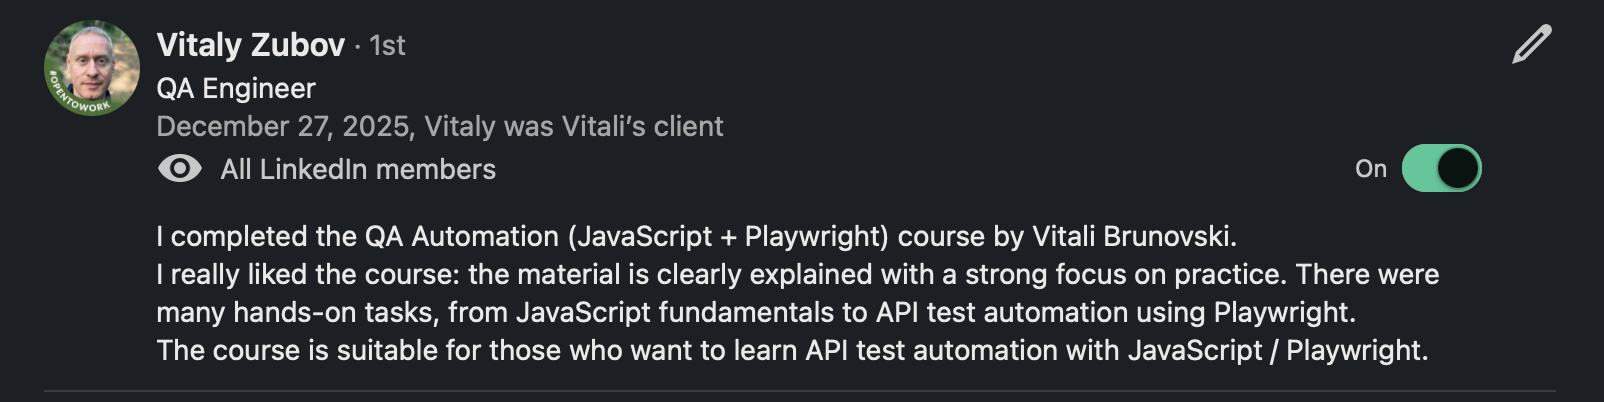Click the dark knob of the toggle
1604x402 pixels.
(1458, 168)
